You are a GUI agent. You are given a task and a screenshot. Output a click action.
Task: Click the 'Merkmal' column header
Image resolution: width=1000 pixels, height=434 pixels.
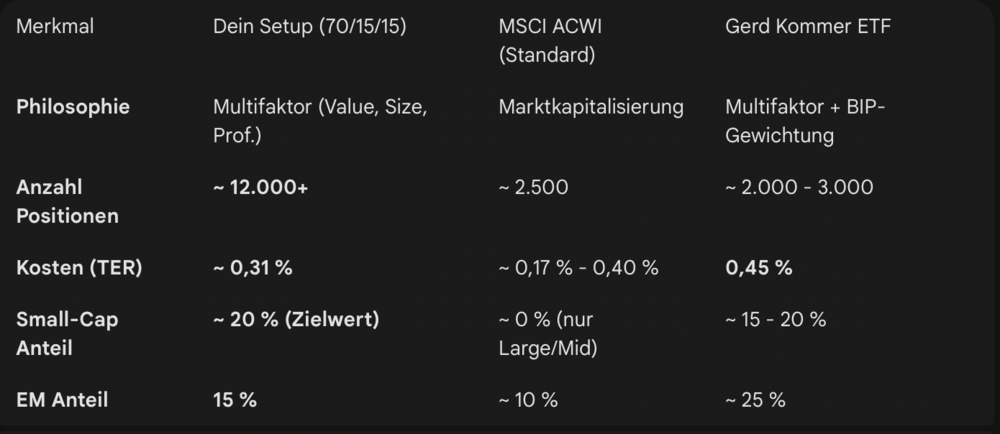55,27
